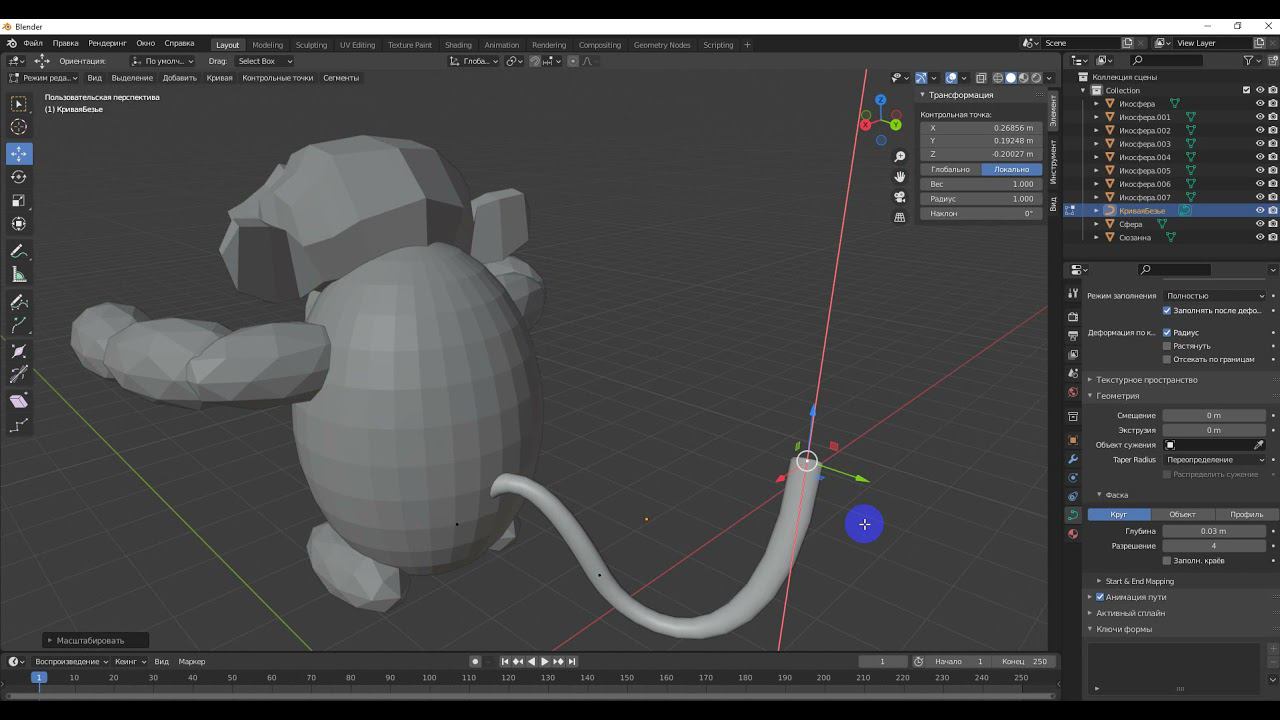Click the camera view icon in viewport
Screen dimensions: 1280x720
pyautogui.click(x=900, y=197)
